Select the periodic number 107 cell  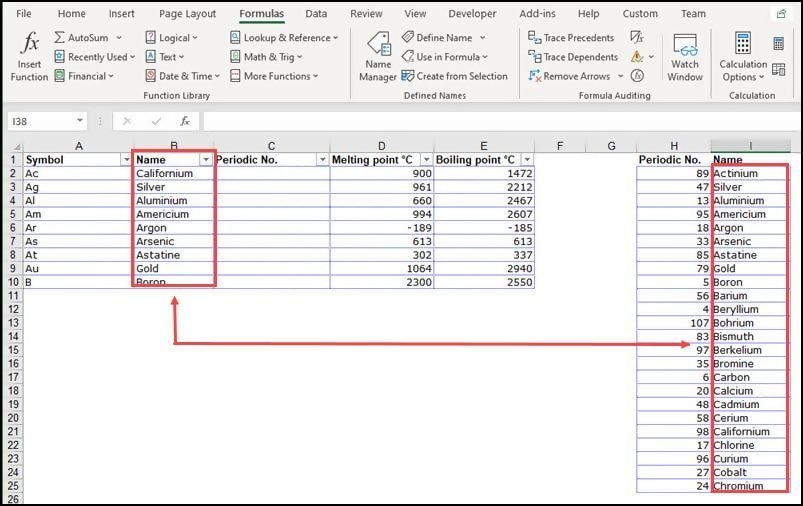pyautogui.click(x=674, y=323)
